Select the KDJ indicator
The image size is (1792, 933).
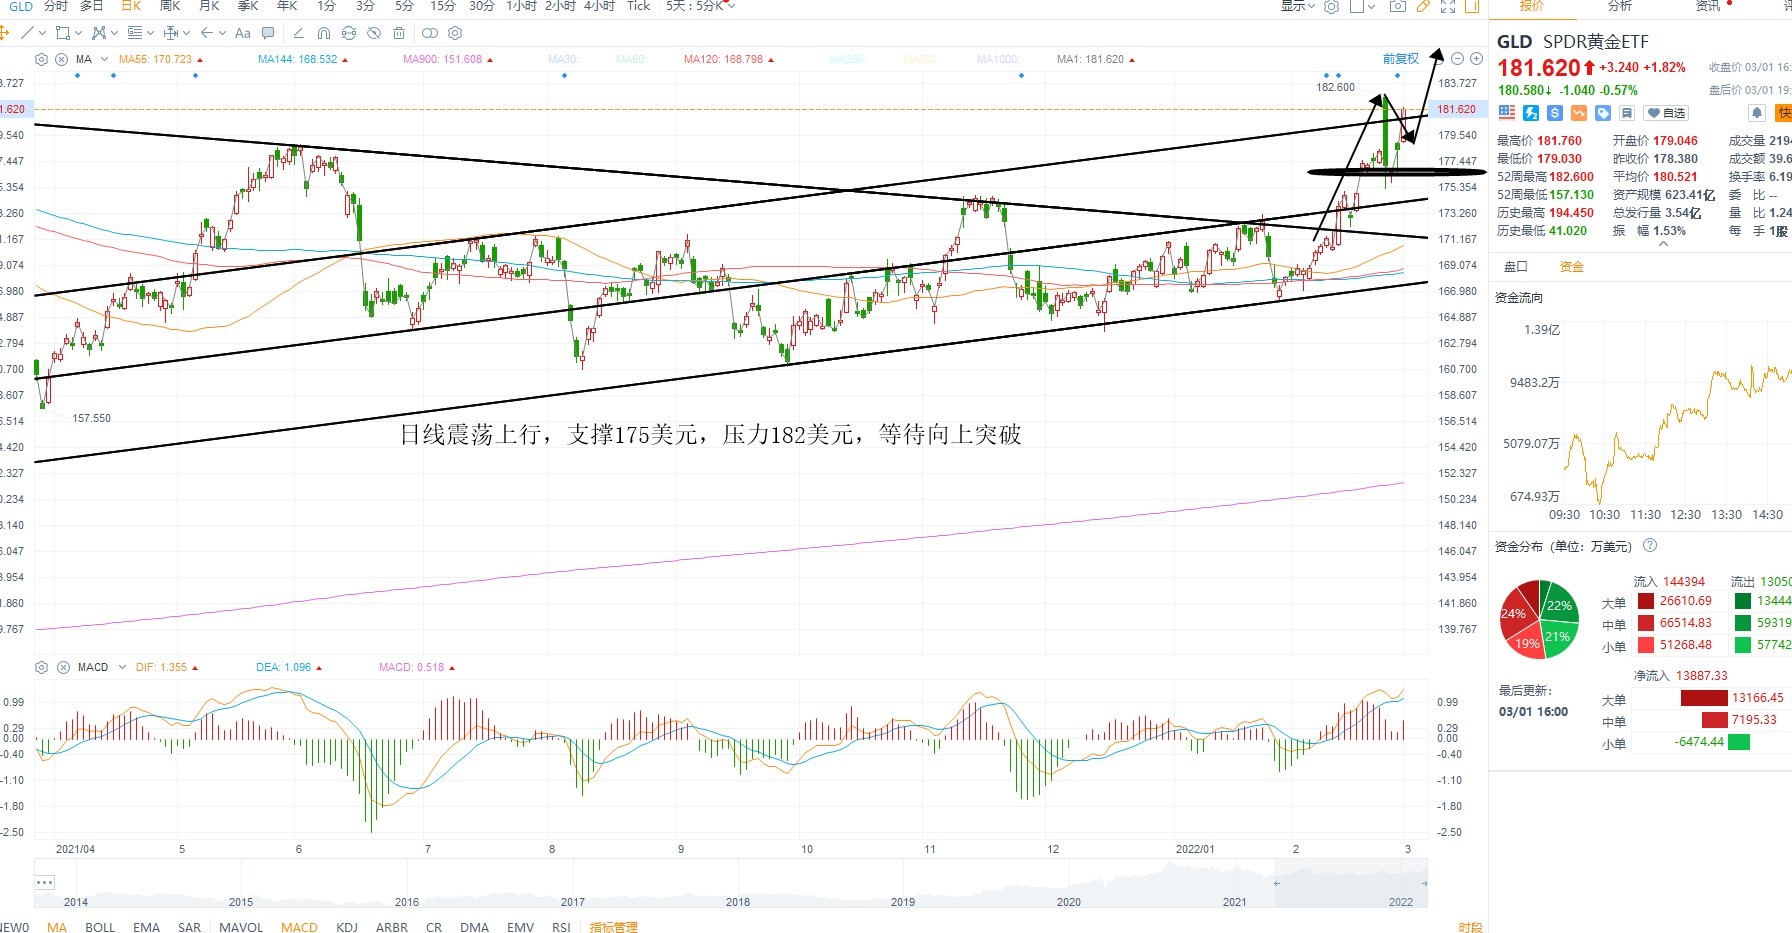click(347, 927)
